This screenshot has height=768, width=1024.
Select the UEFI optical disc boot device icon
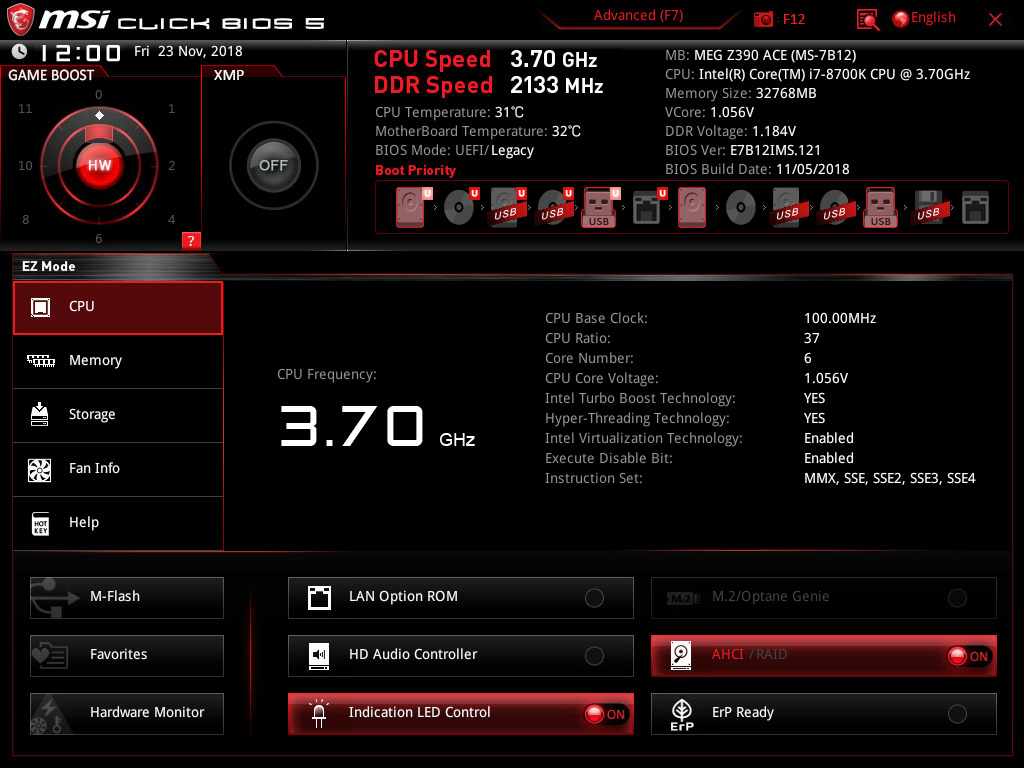point(460,207)
